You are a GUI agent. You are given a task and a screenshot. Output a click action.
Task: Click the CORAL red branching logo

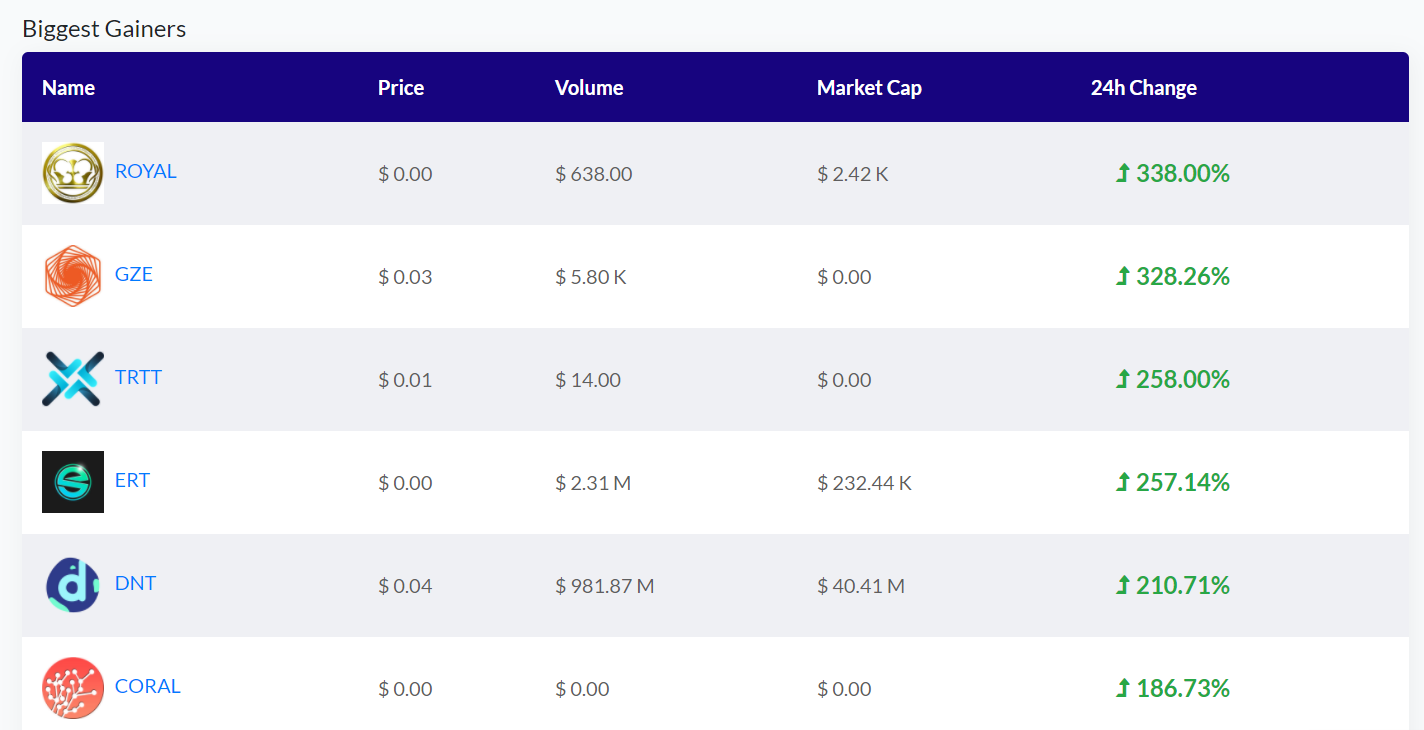pos(73,688)
